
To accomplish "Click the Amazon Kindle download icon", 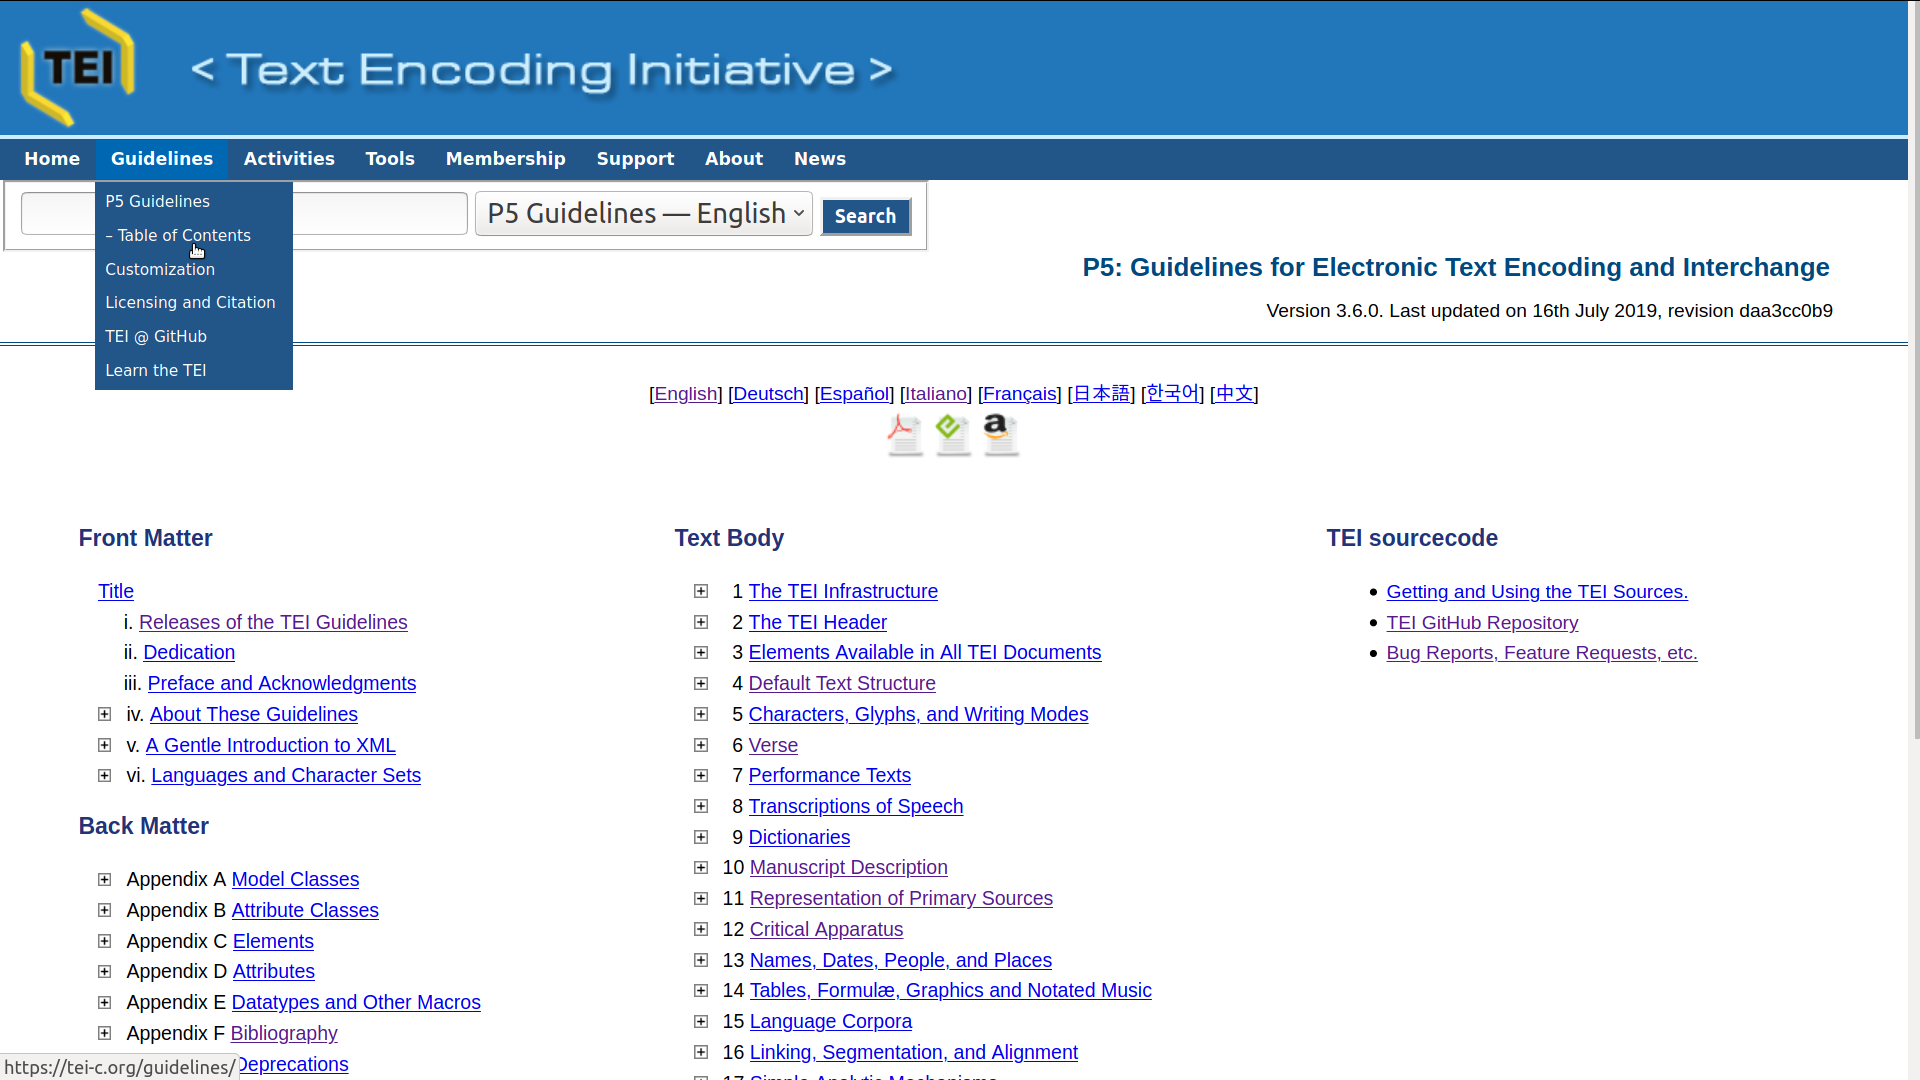I will [1000, 435].
